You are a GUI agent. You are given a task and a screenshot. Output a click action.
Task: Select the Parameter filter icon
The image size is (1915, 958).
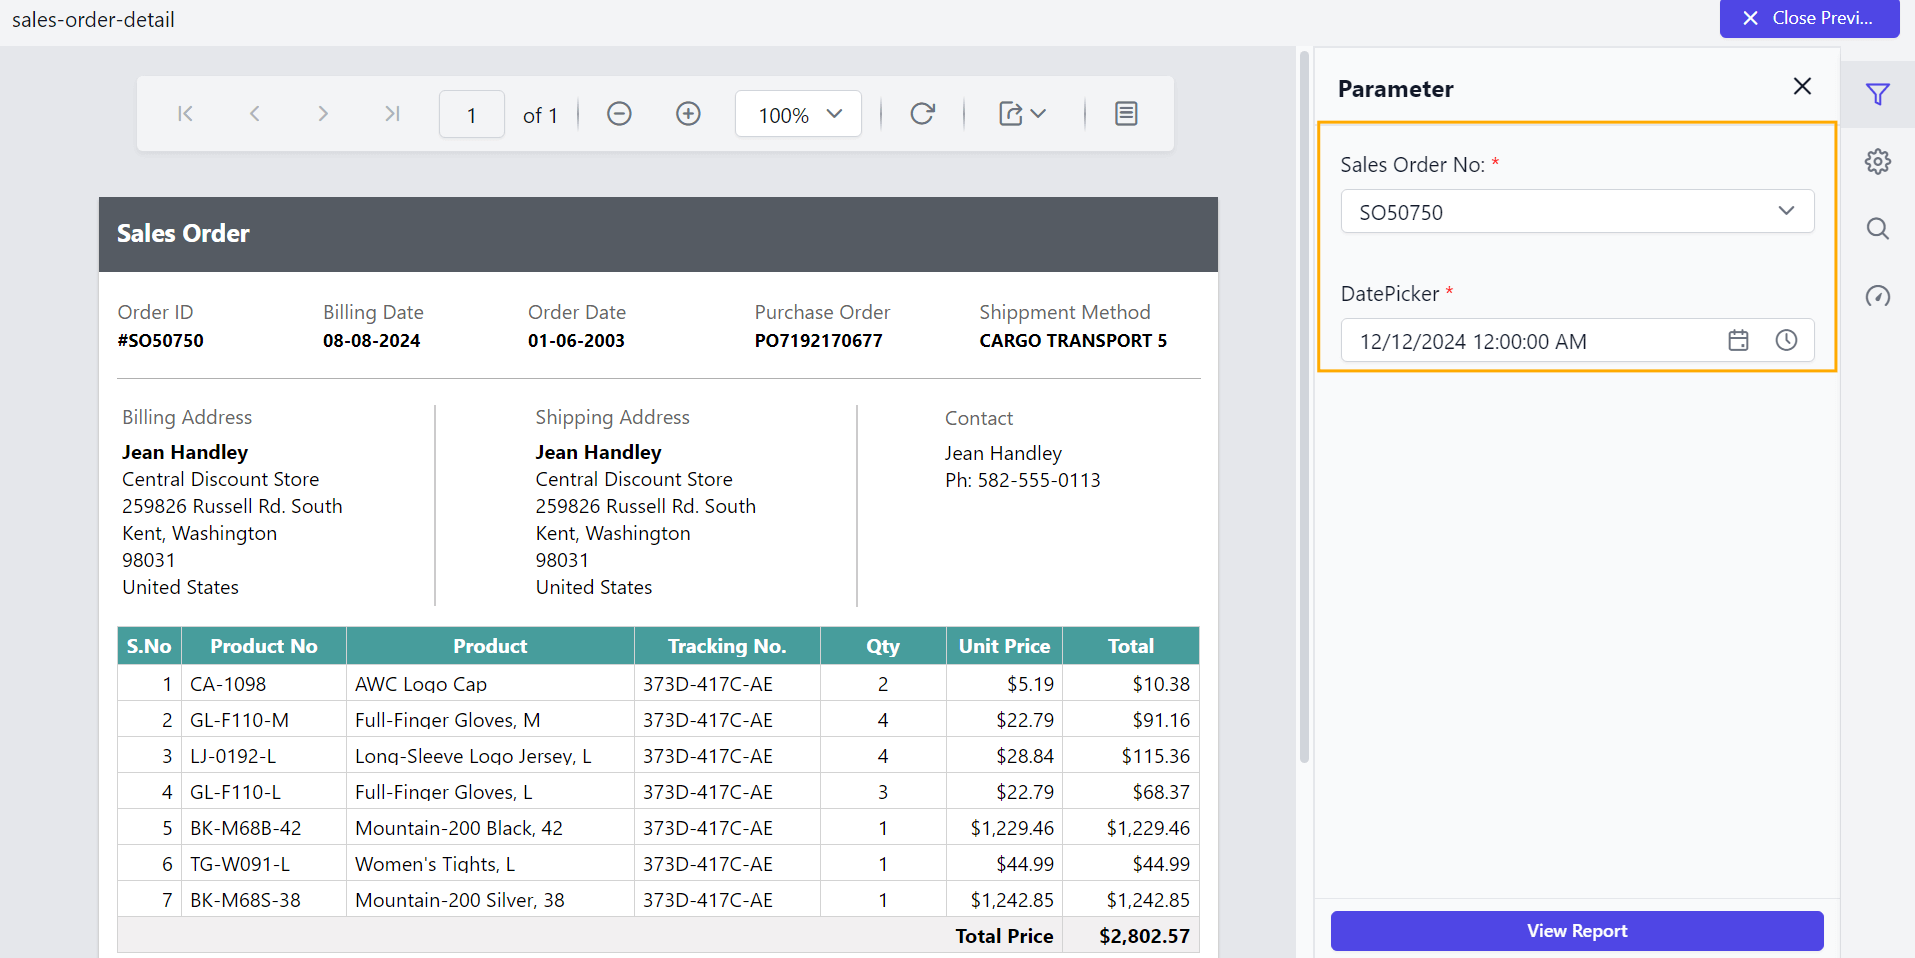[x=1878, y=94]
